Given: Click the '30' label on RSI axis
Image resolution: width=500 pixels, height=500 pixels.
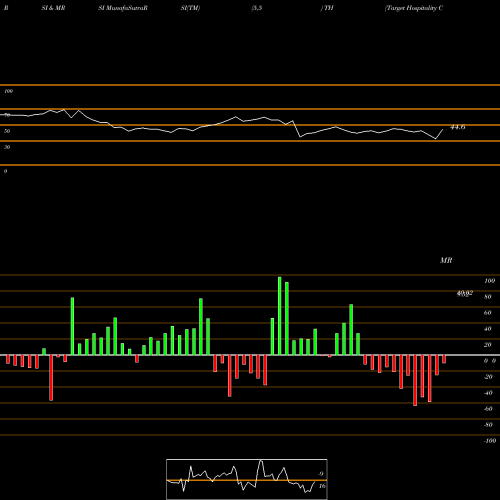Looking at the screenshot, I should click(x=7, y=147).
